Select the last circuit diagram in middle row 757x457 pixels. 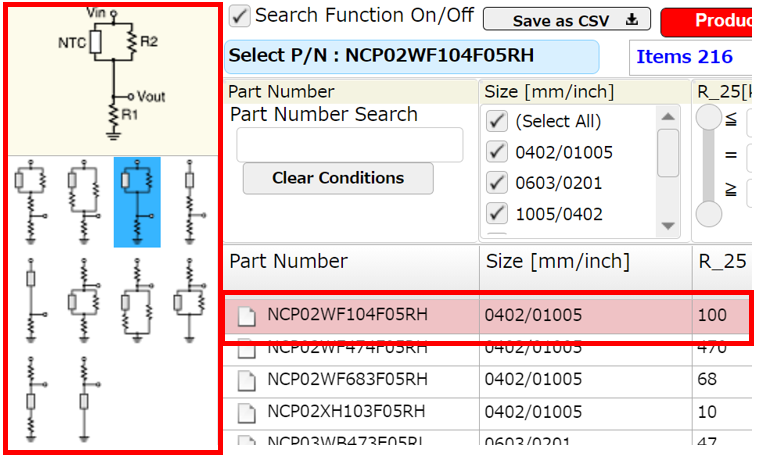pos(189,298)
